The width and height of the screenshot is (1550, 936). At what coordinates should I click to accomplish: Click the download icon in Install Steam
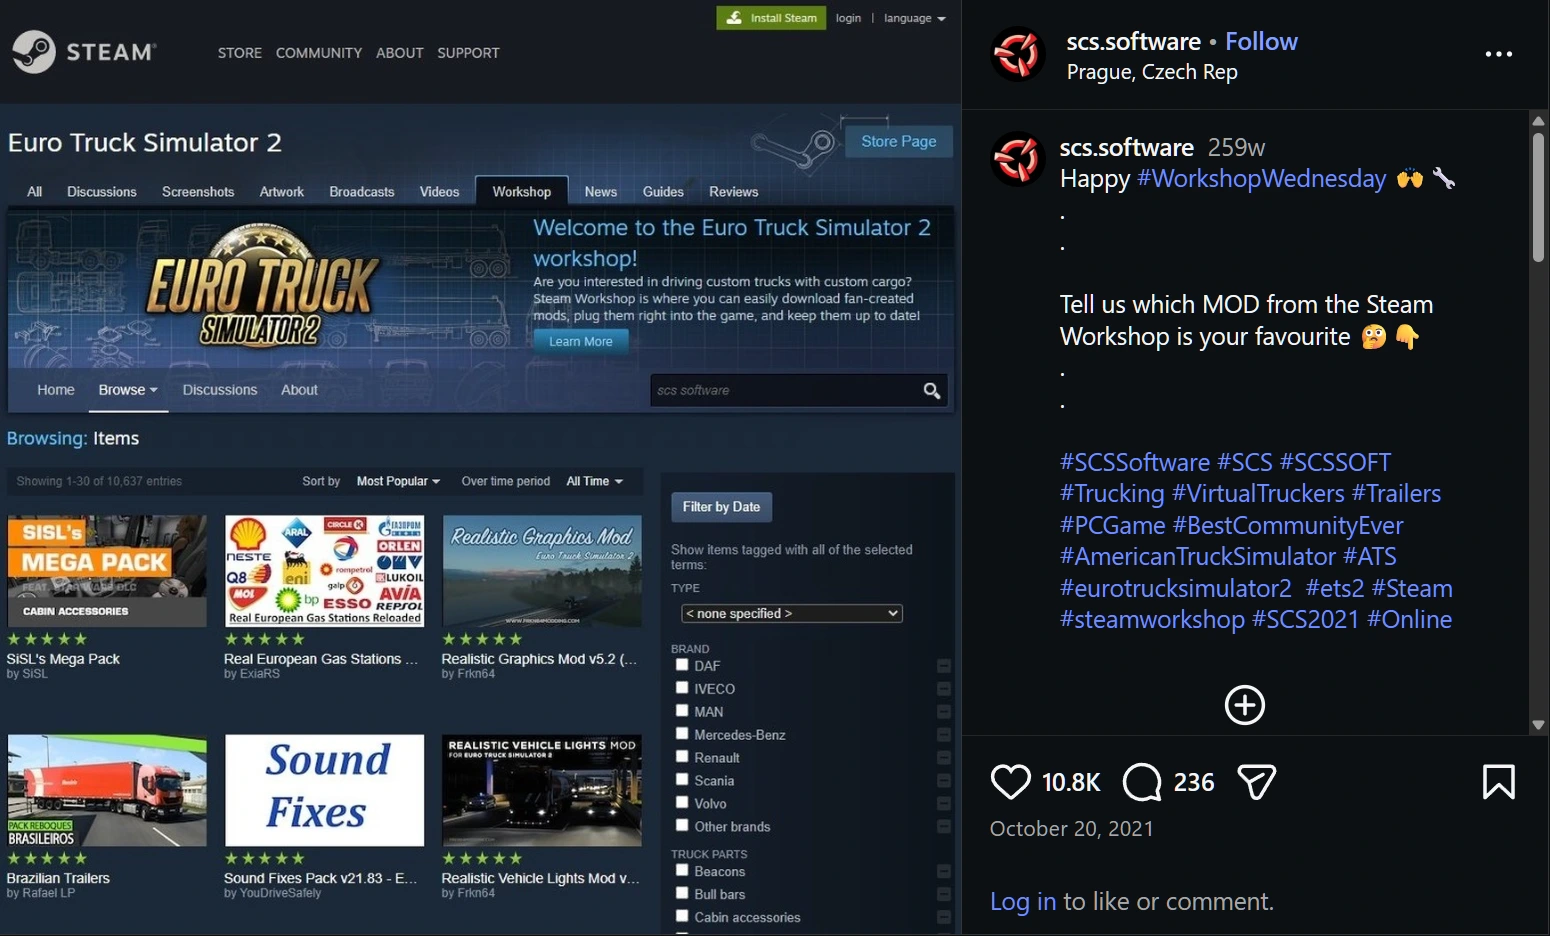click(x=734, y=18)
